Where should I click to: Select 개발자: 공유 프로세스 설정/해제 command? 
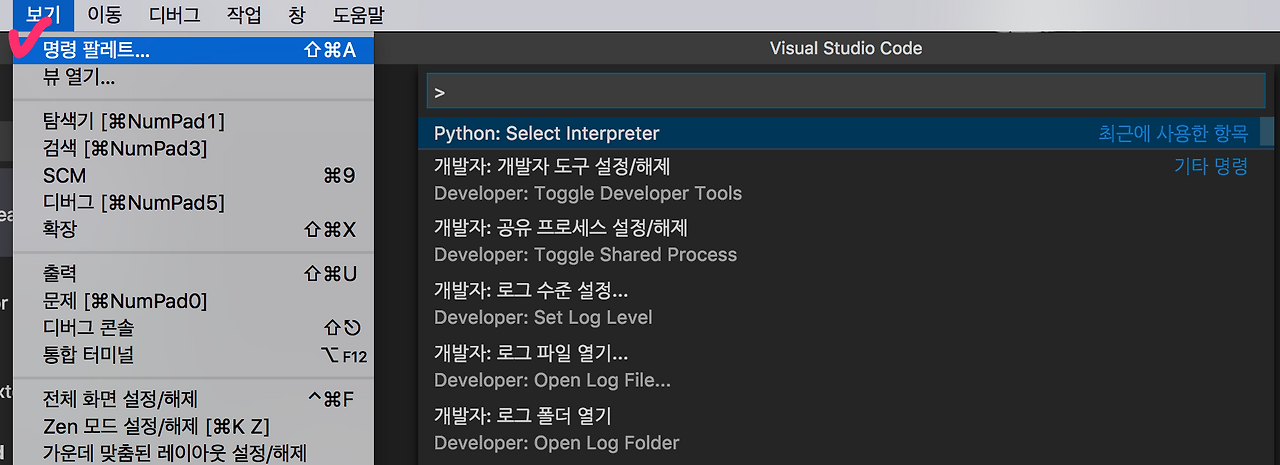pyautogui.click(x=840, y=242)
